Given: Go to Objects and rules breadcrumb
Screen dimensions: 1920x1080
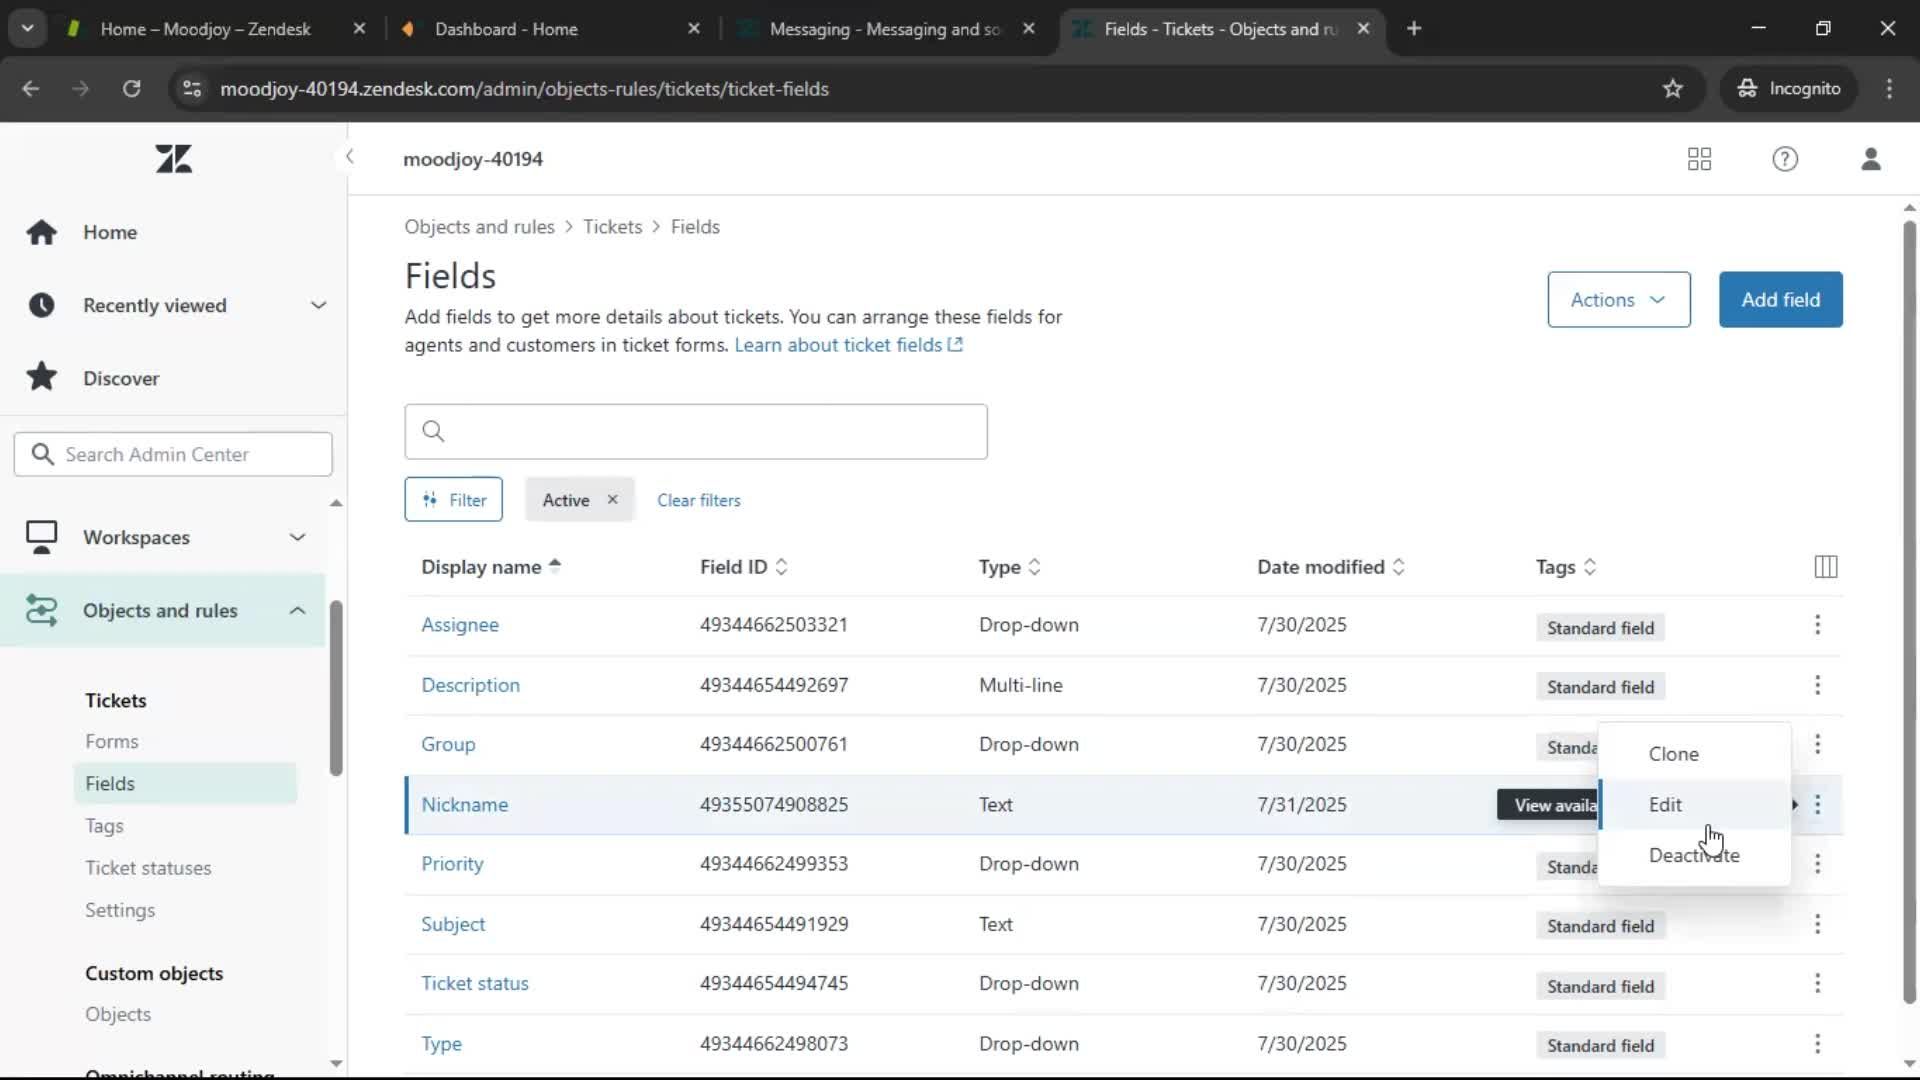Looking at the screenshot, I should click(479, 227).
